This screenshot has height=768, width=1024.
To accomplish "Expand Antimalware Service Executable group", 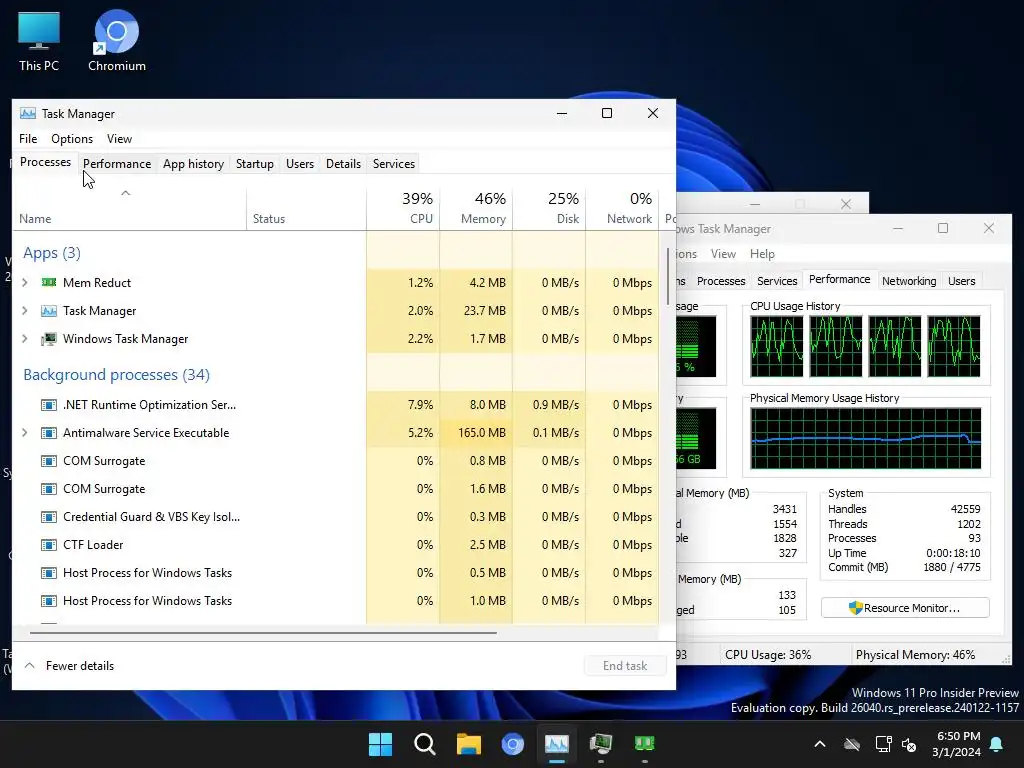I will point(25,433).
